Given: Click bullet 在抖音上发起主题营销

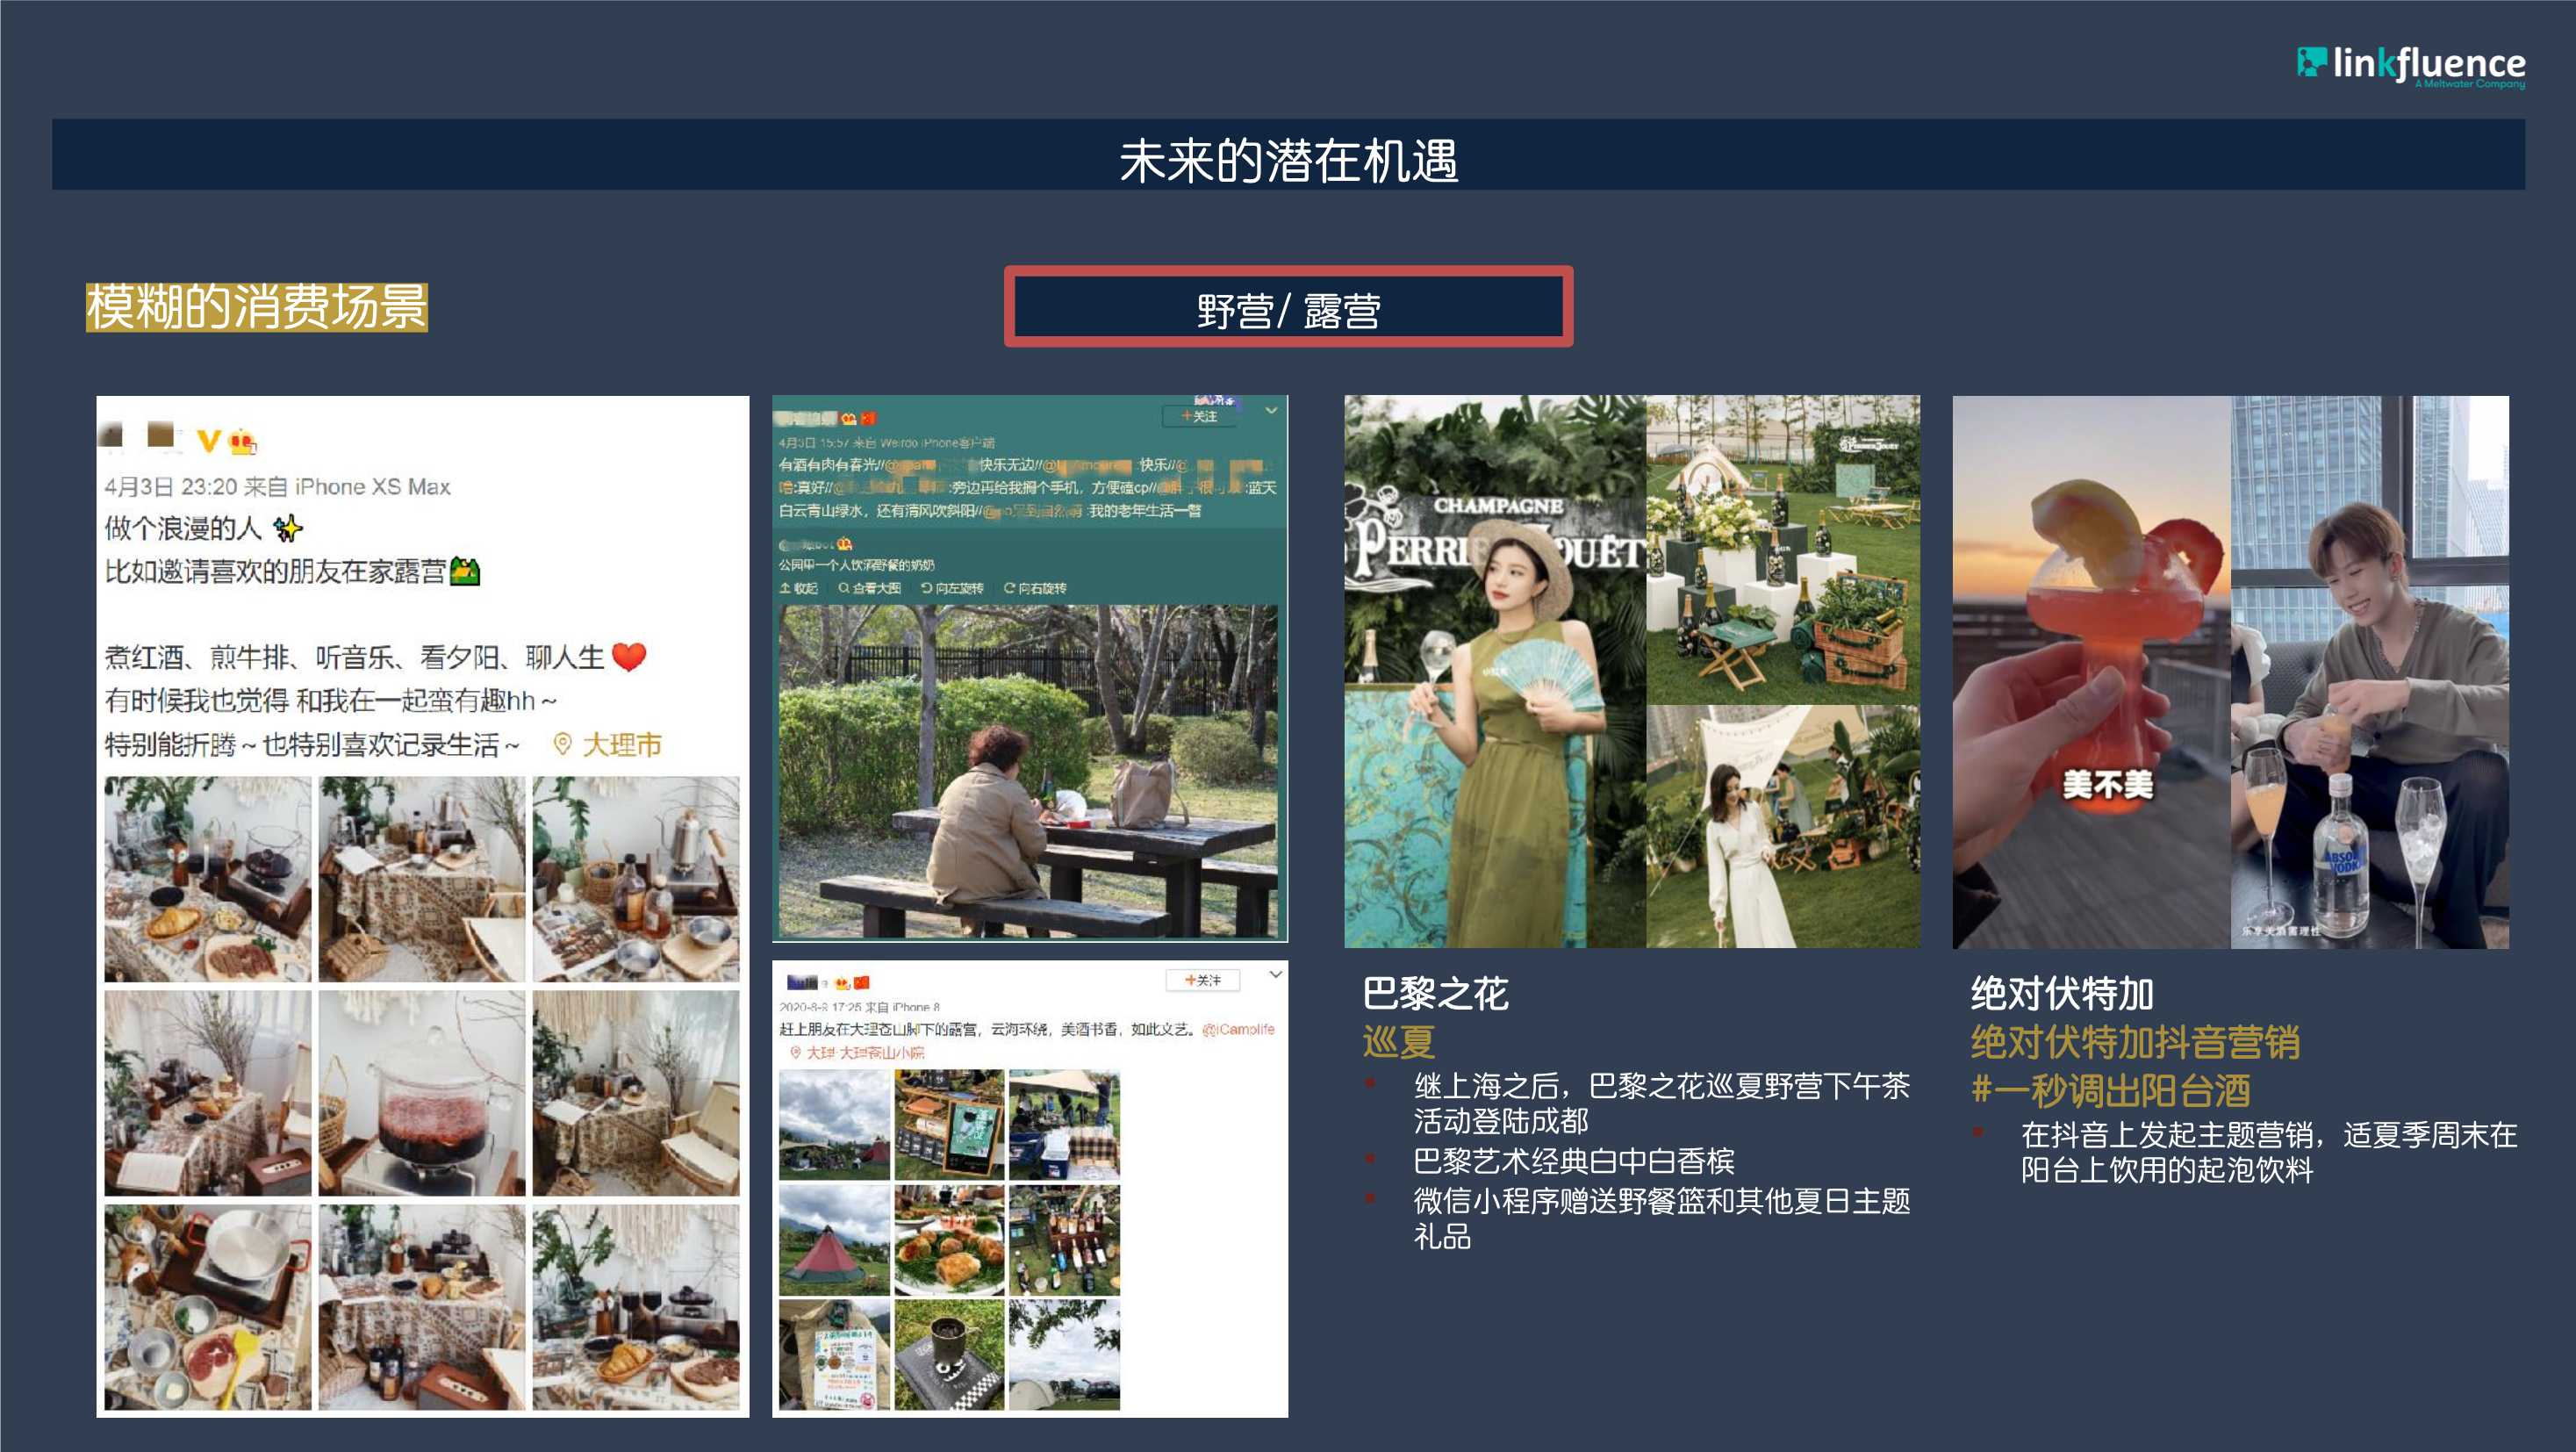Looking at the screenshot, I should (2268, 1152).
